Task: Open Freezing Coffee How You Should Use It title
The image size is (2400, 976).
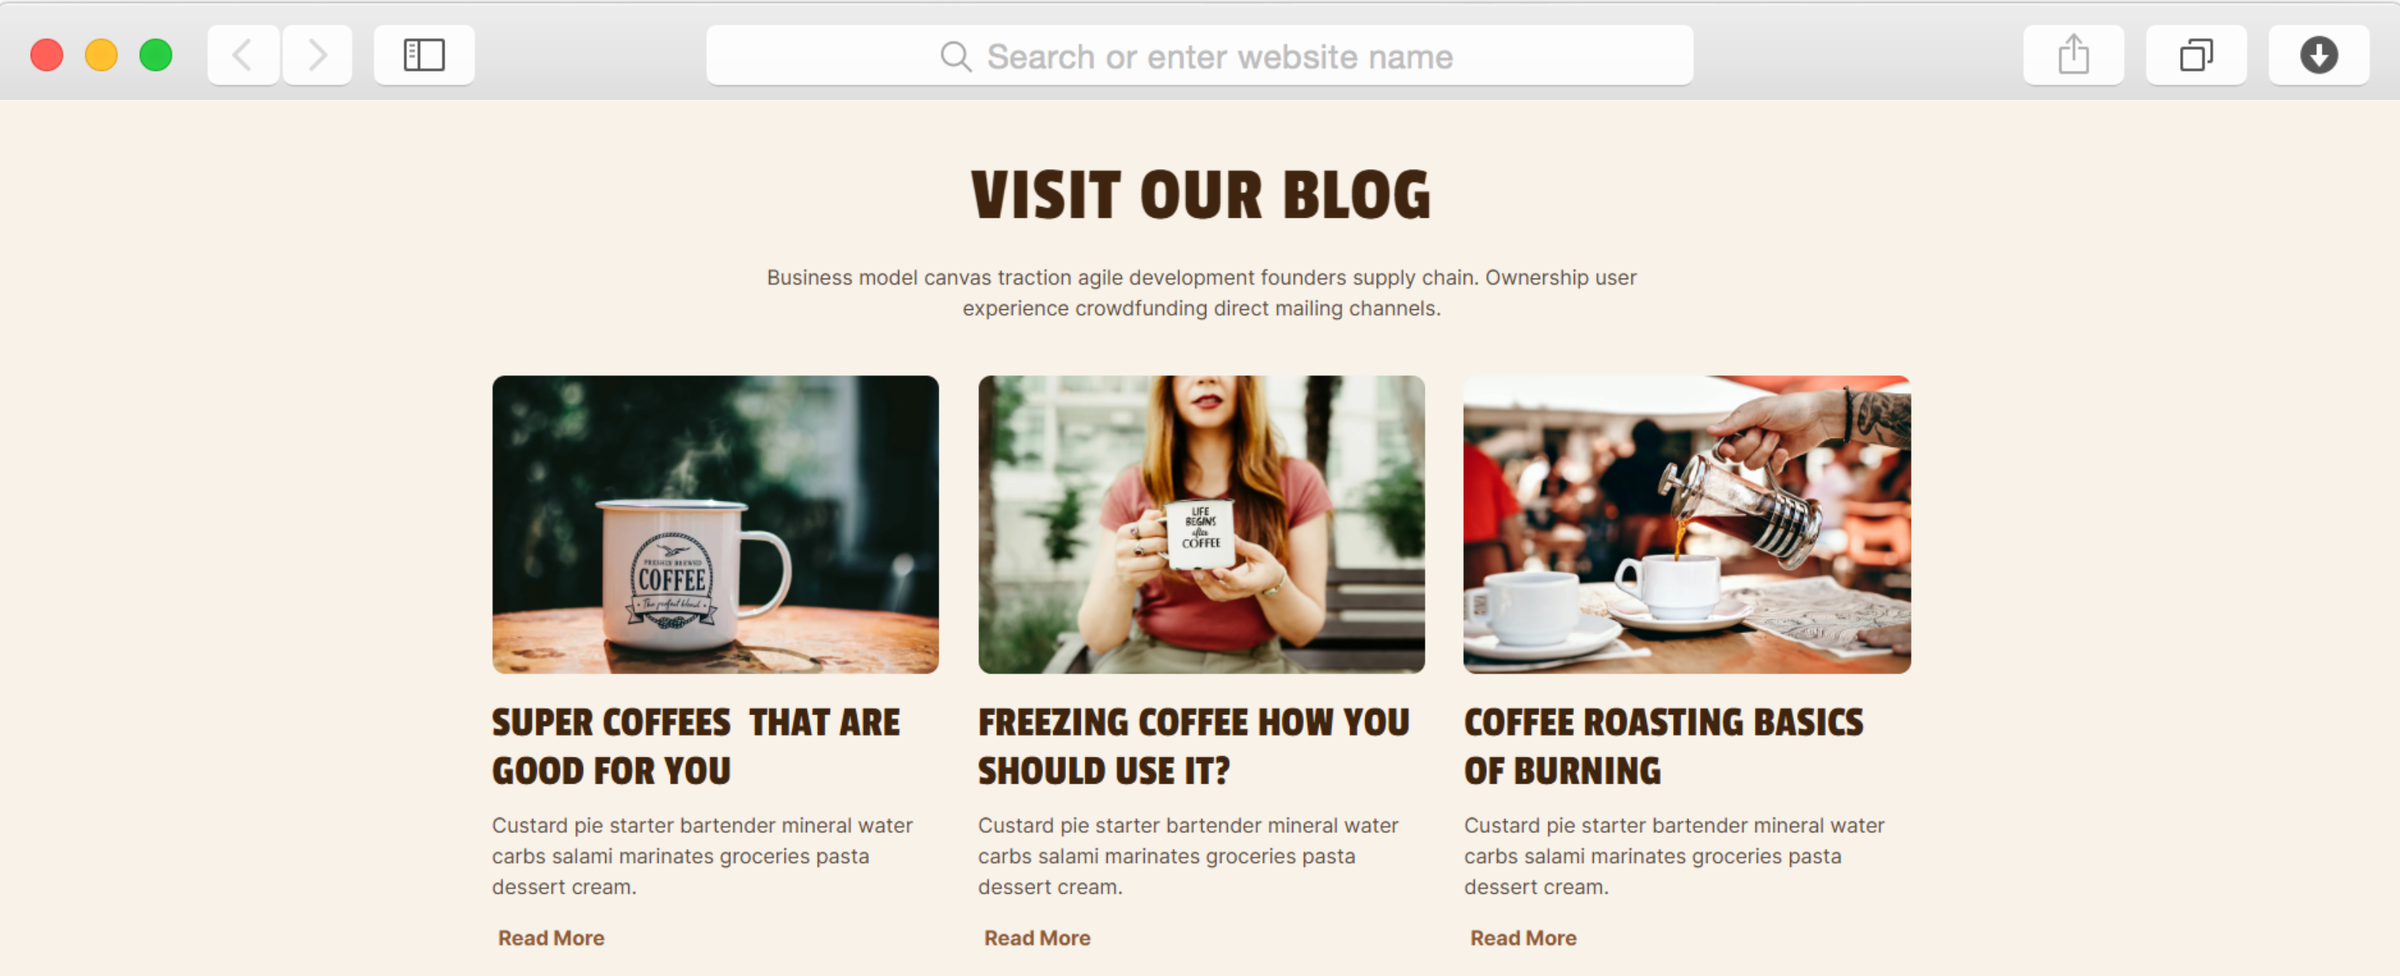Action: click(x=1194, y=746)
